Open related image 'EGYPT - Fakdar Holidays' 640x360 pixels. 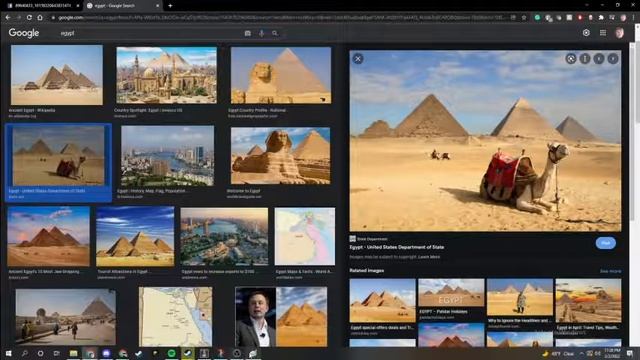(451, 293)
